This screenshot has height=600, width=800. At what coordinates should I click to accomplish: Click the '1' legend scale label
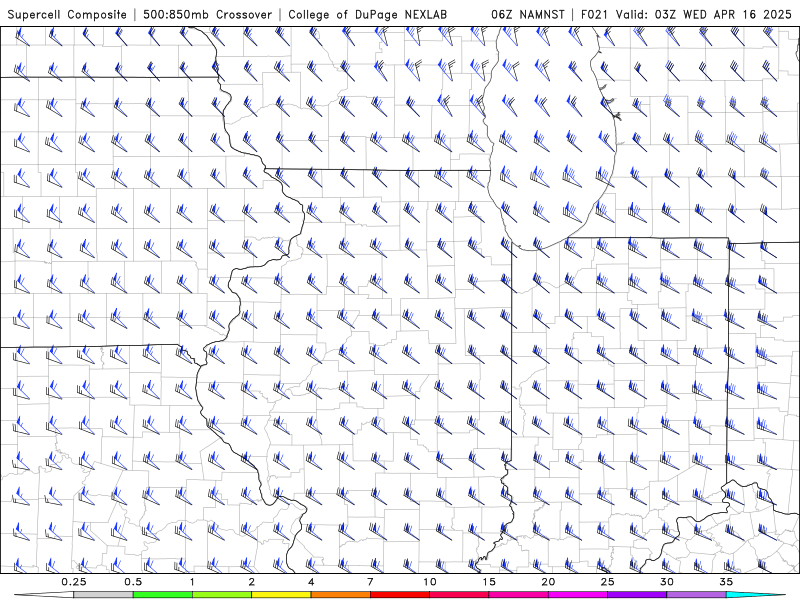click(x=192, y=582)
